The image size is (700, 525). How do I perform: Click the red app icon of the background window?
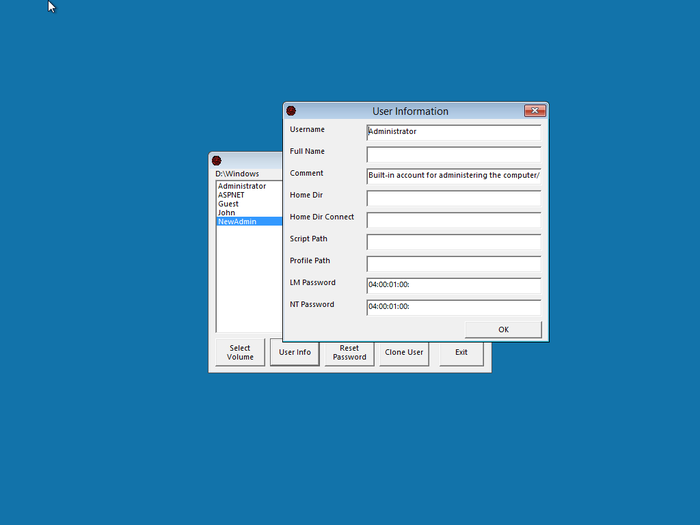[x=217, y=160]
